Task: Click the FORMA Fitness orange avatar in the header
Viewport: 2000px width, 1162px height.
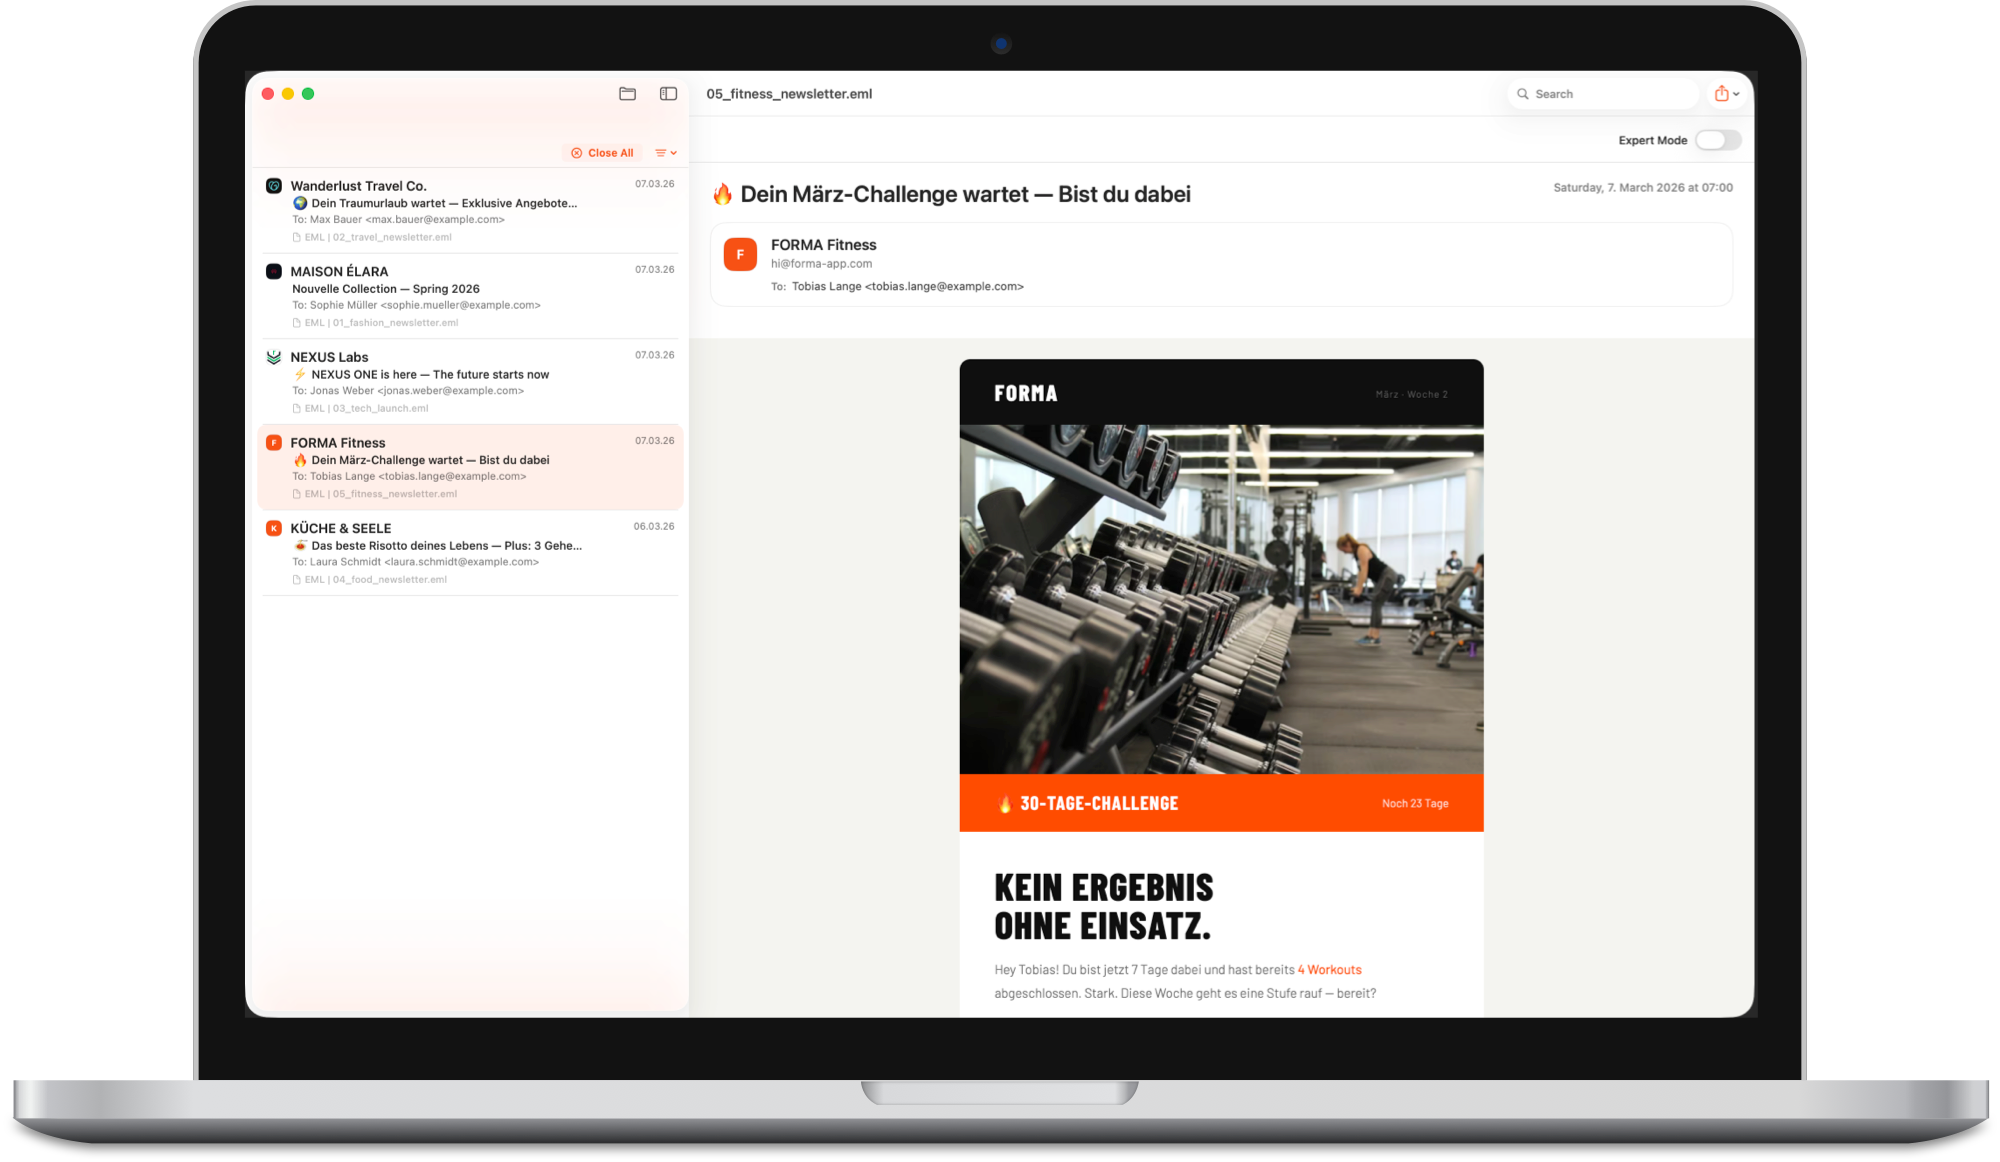Action: 740,255
